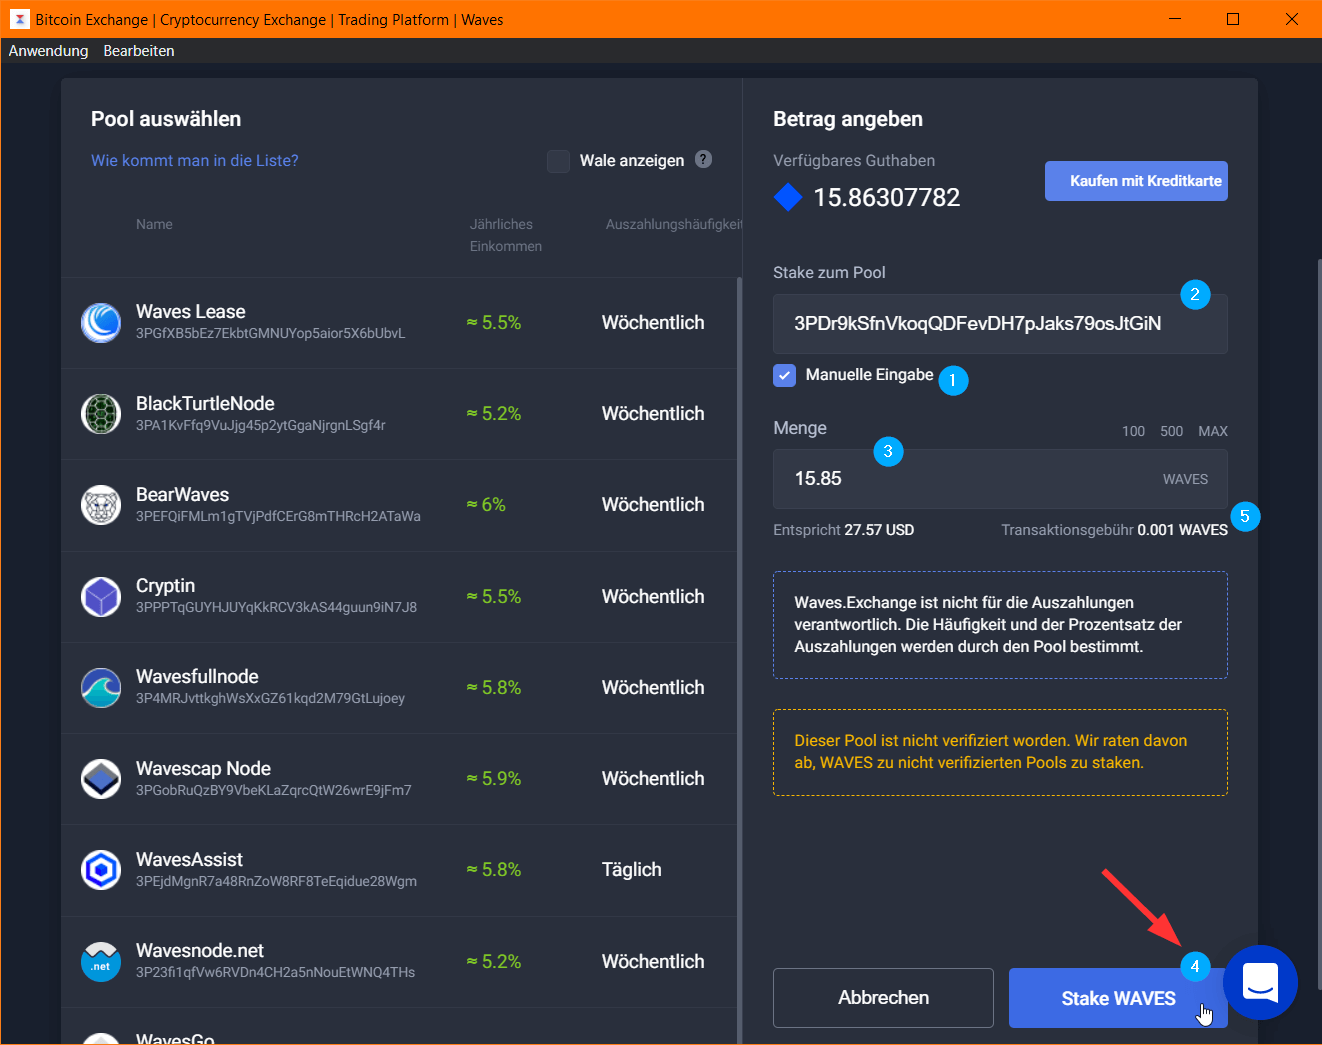Open the chat support bubble
Viewport: 1322px width, 1045px height.
coord(1260,982)
